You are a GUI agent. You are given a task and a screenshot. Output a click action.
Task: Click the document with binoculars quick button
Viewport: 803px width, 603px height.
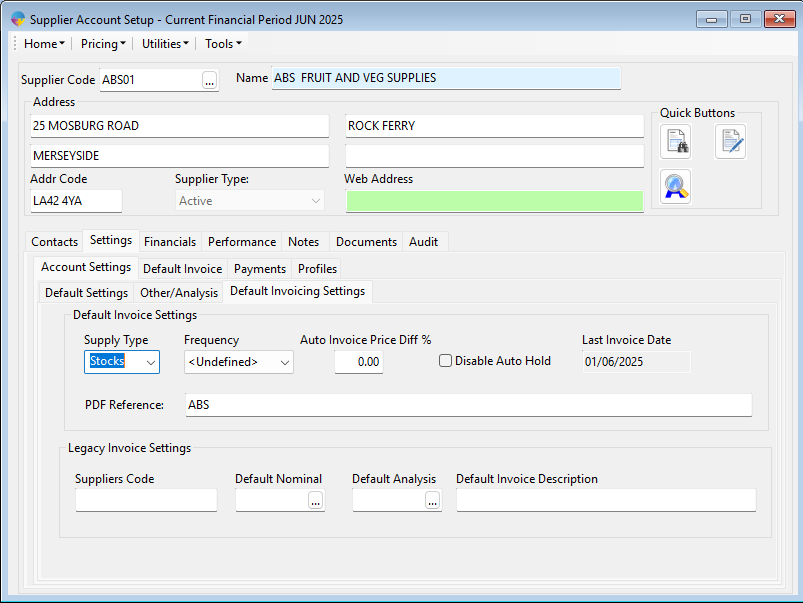tap(676, 143)
